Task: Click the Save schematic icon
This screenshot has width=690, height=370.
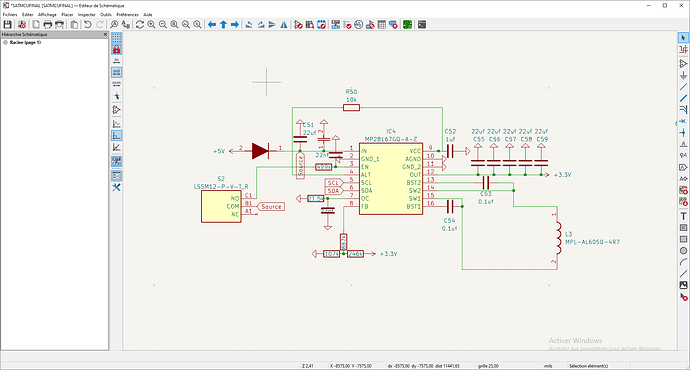Action: click(x=7, y=25)
